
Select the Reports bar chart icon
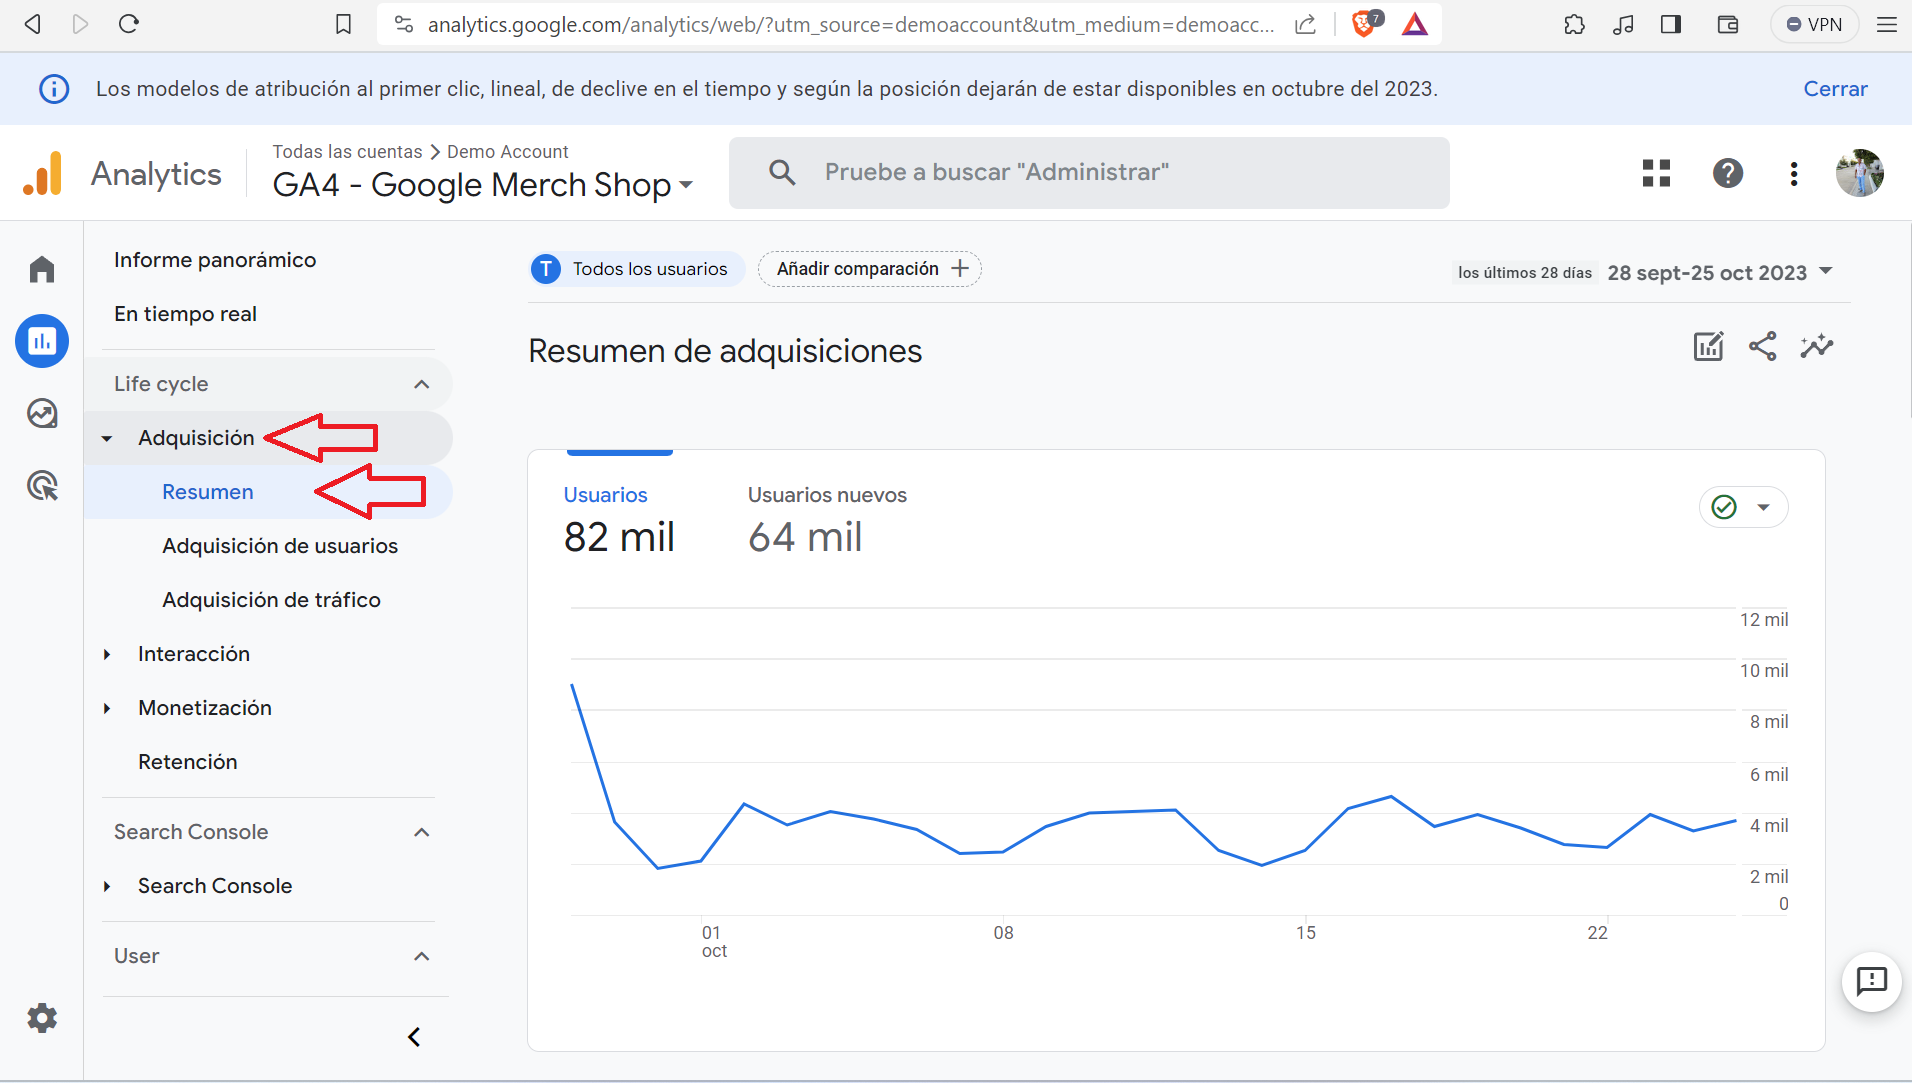(x=42, y=341)
